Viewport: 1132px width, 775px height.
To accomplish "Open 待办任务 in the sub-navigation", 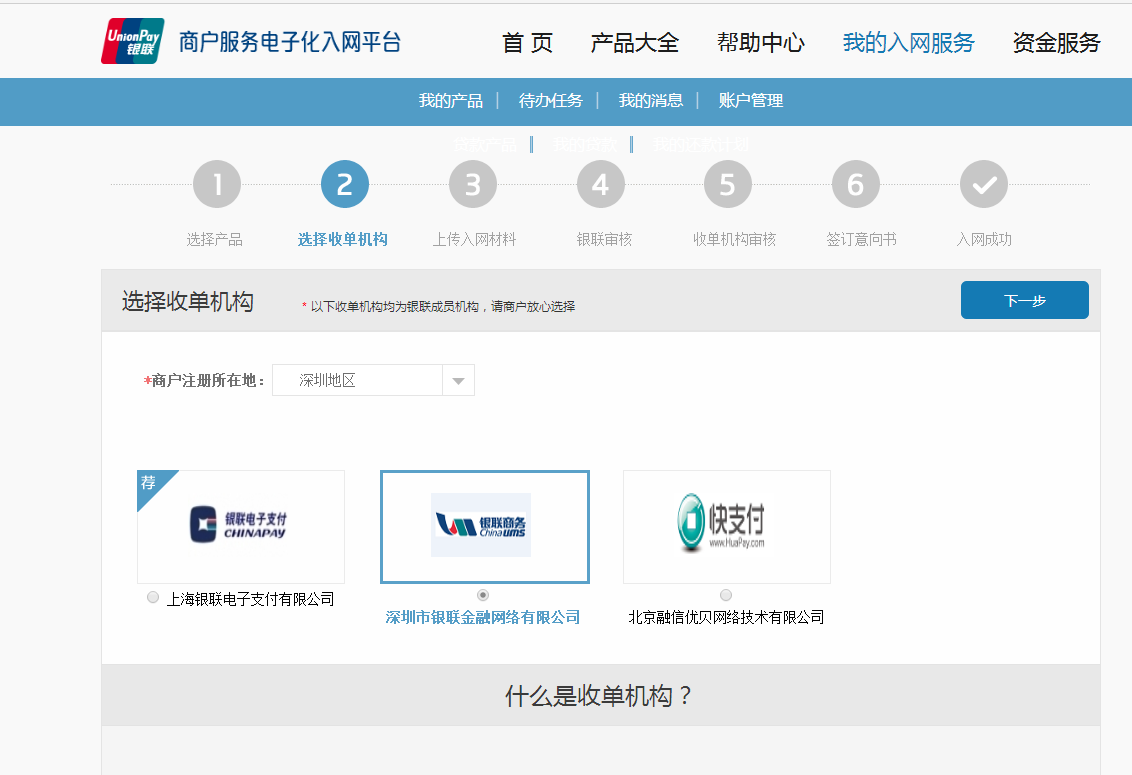I will pos(550,101).
